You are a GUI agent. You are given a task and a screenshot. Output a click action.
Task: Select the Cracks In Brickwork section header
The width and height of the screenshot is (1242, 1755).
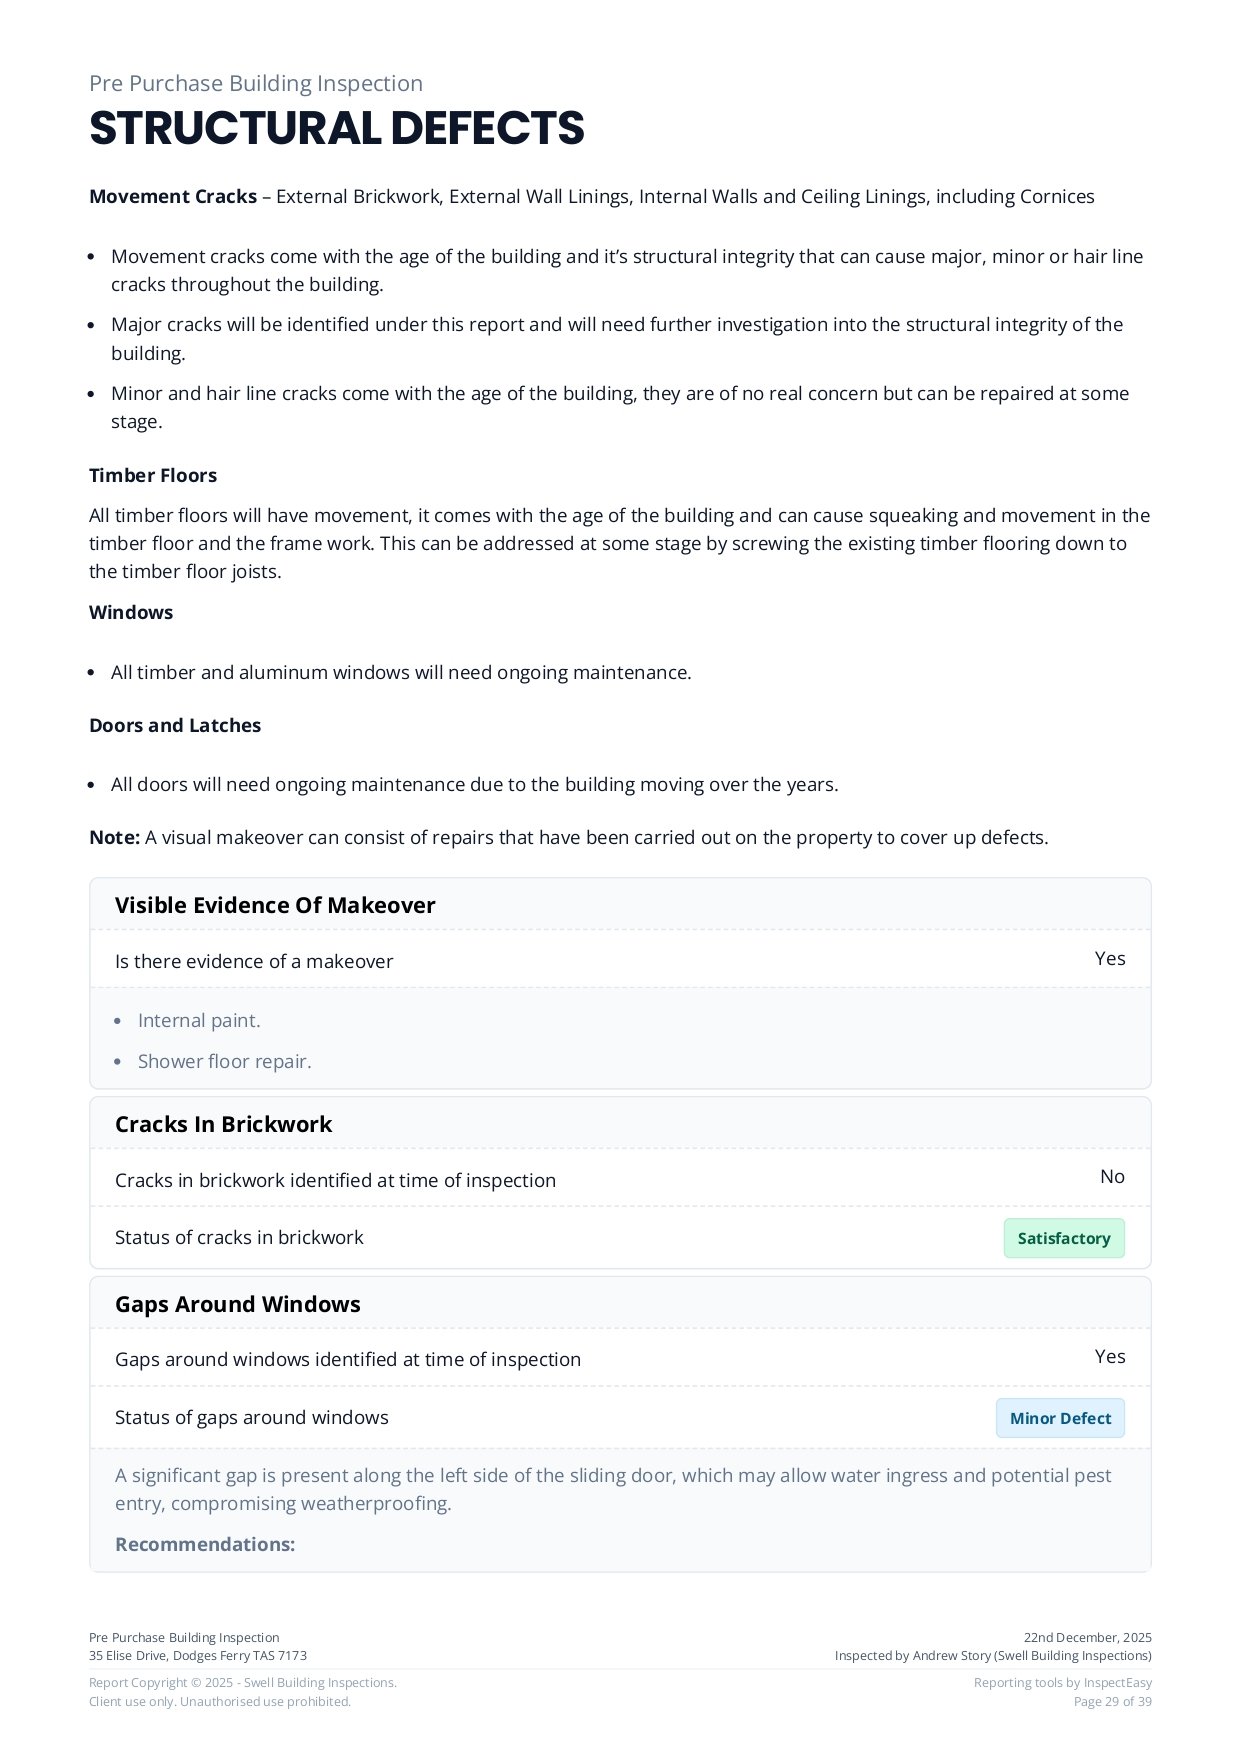pyautogui.click(x=223, y=1124)
